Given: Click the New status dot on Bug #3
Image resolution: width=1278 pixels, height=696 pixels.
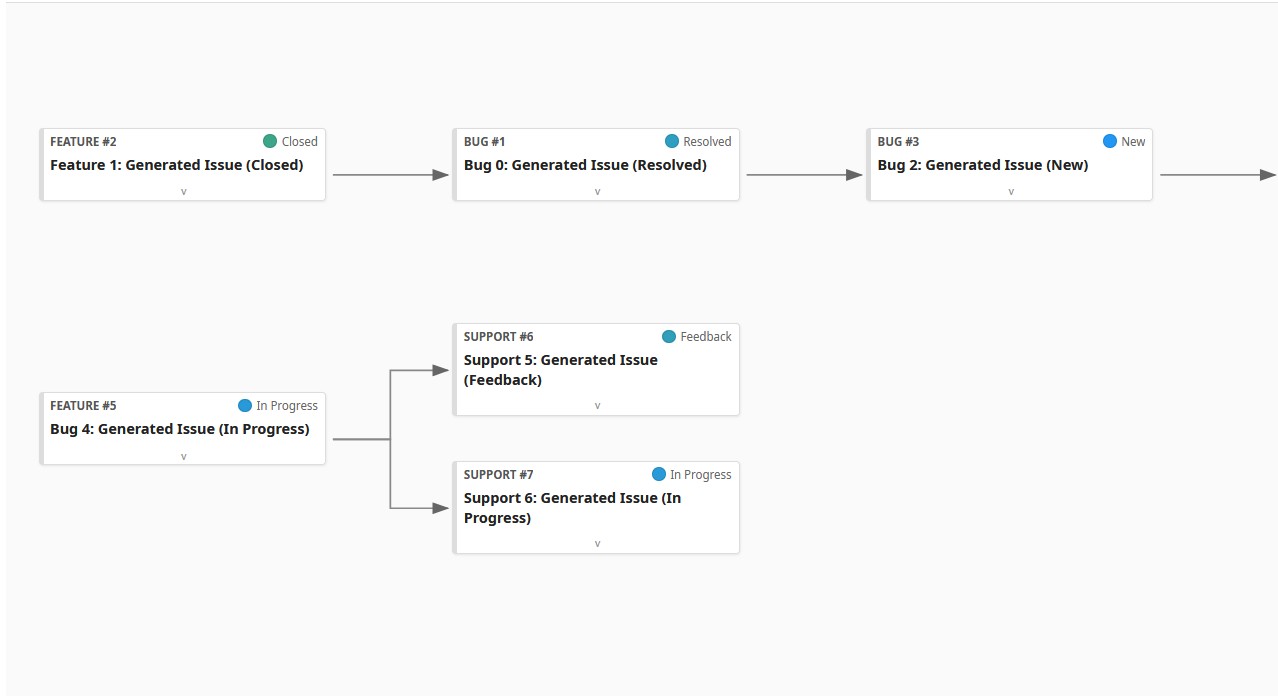Looking at the screenshot, I should pos(1110,141).
